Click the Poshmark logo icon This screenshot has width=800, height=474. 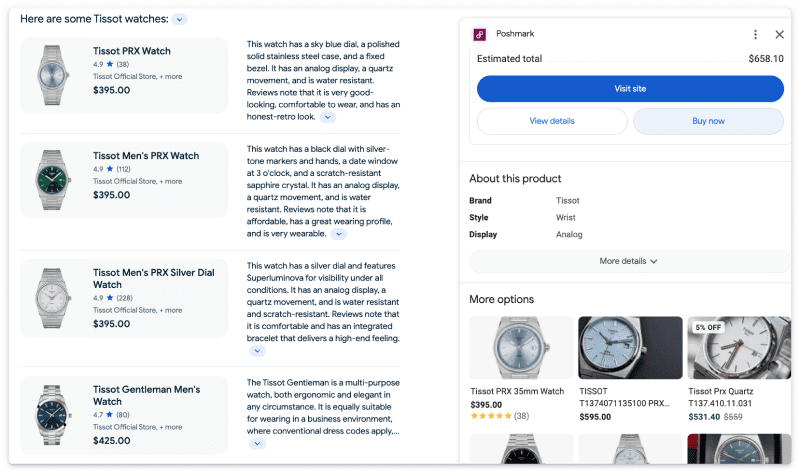(x=480, y=34)
